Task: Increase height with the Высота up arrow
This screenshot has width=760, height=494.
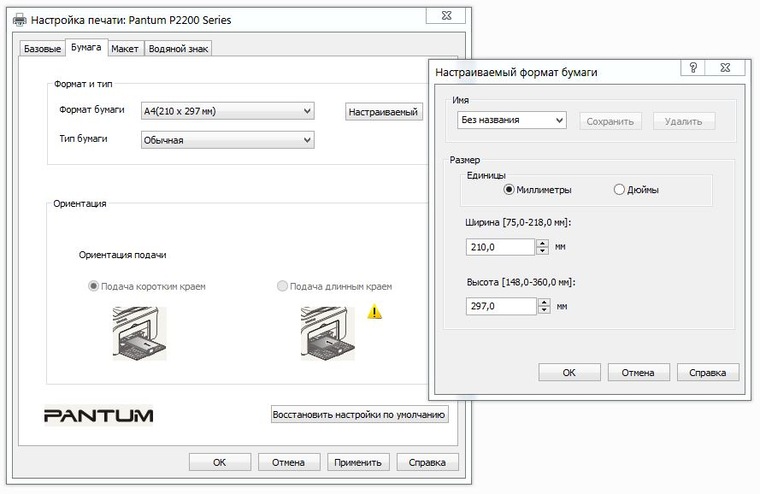Action: click(x=544, y=302)
